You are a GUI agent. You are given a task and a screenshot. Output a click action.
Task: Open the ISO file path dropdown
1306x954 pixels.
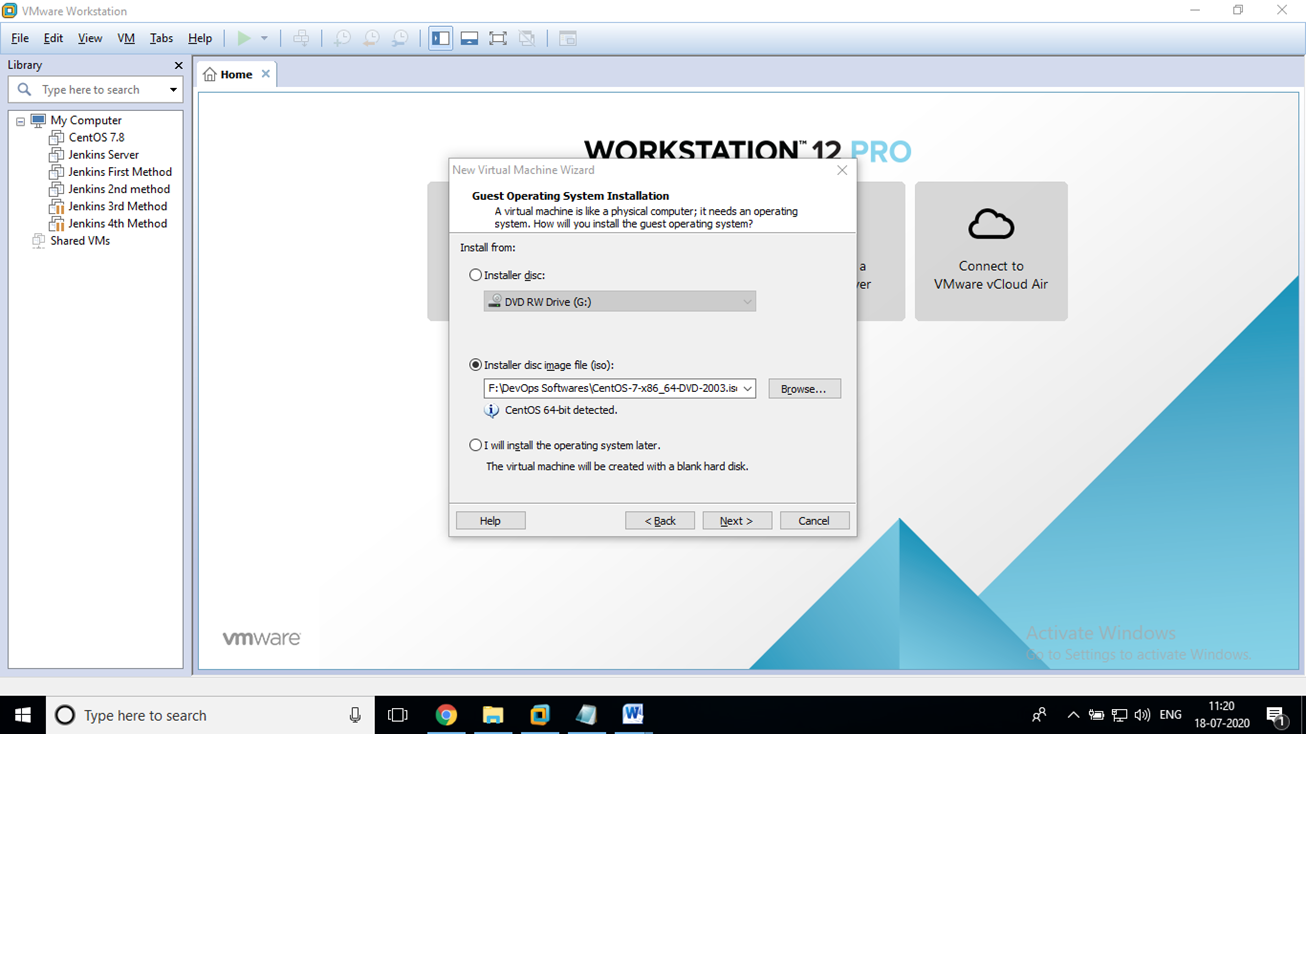pyautogui.click(x=748, y=388)
